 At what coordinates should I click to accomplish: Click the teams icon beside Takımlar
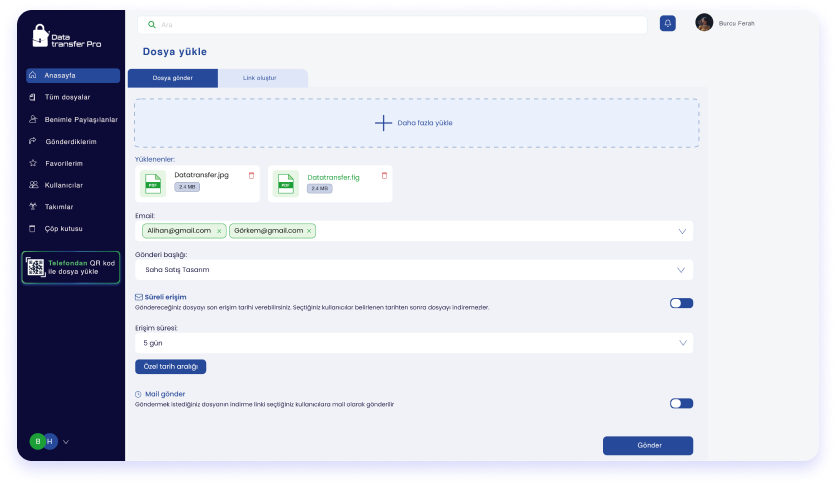pyautogui.click(x=33, y=206)
